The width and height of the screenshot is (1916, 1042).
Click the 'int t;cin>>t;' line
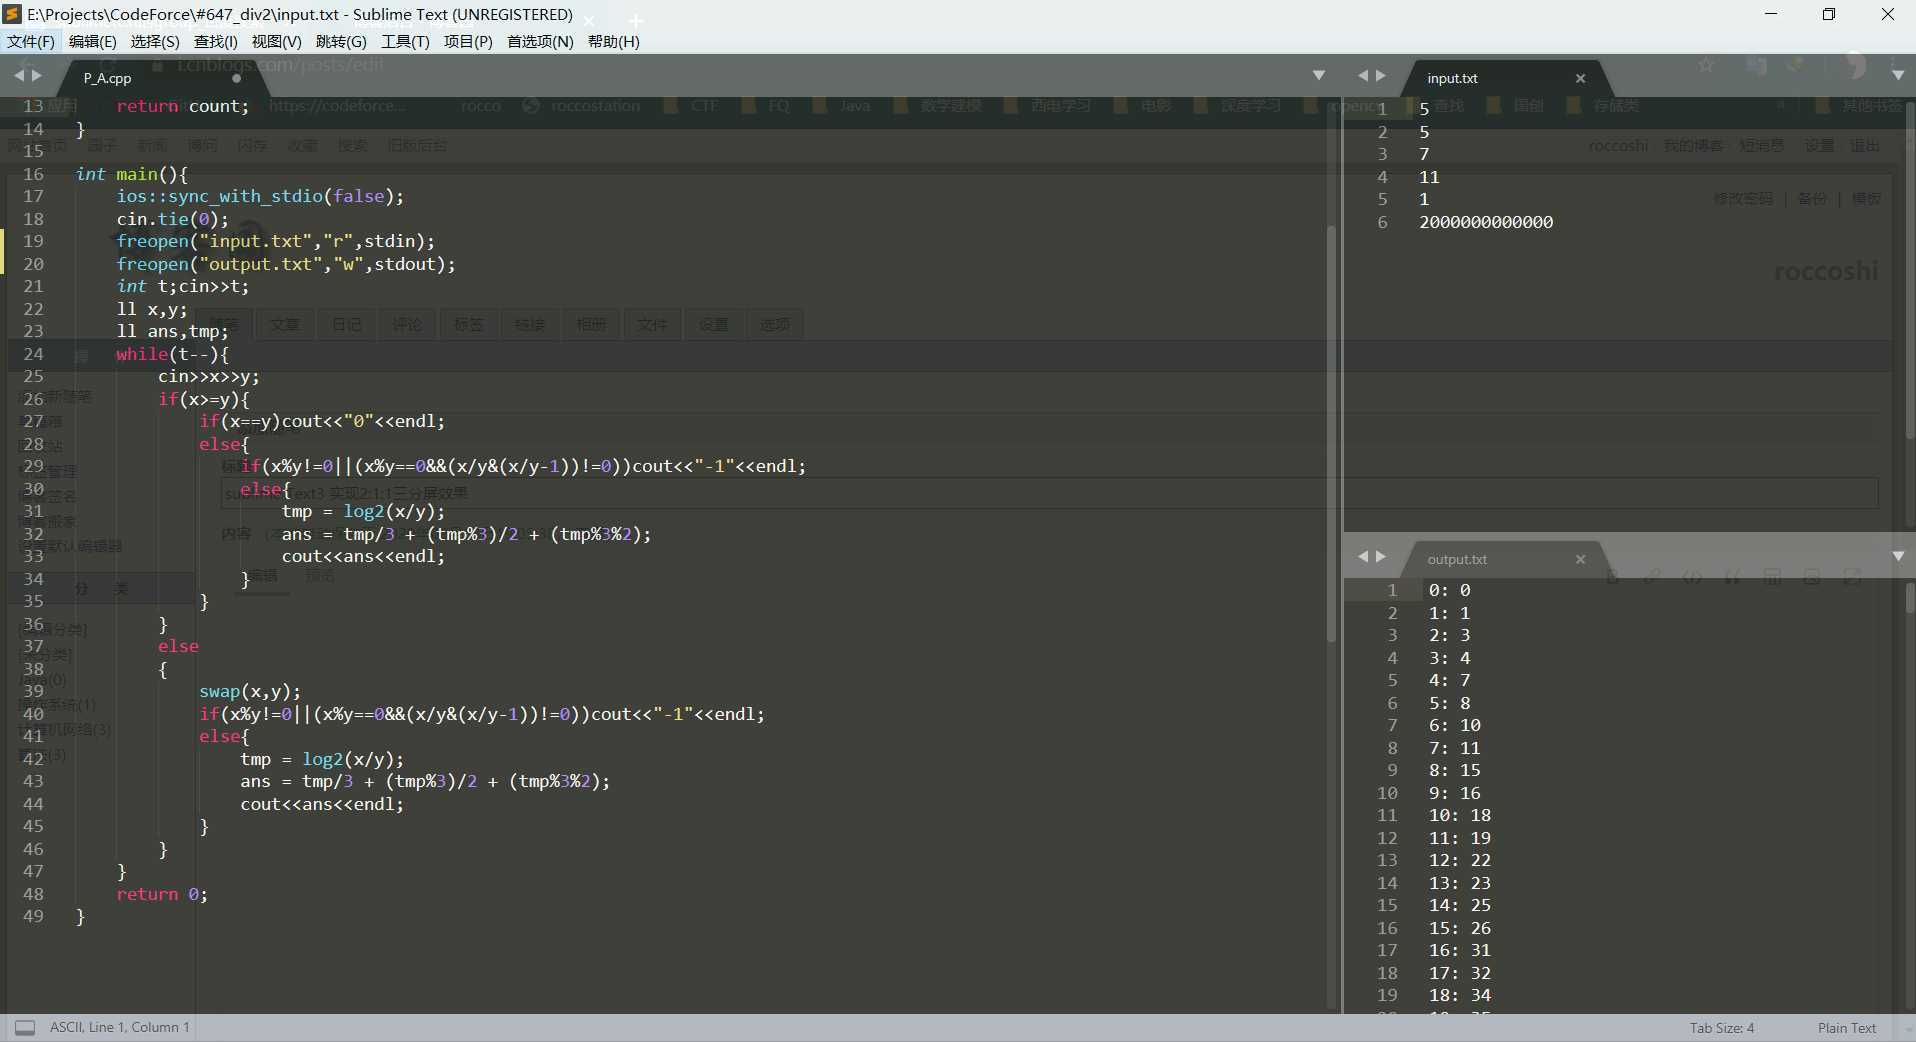182,286
